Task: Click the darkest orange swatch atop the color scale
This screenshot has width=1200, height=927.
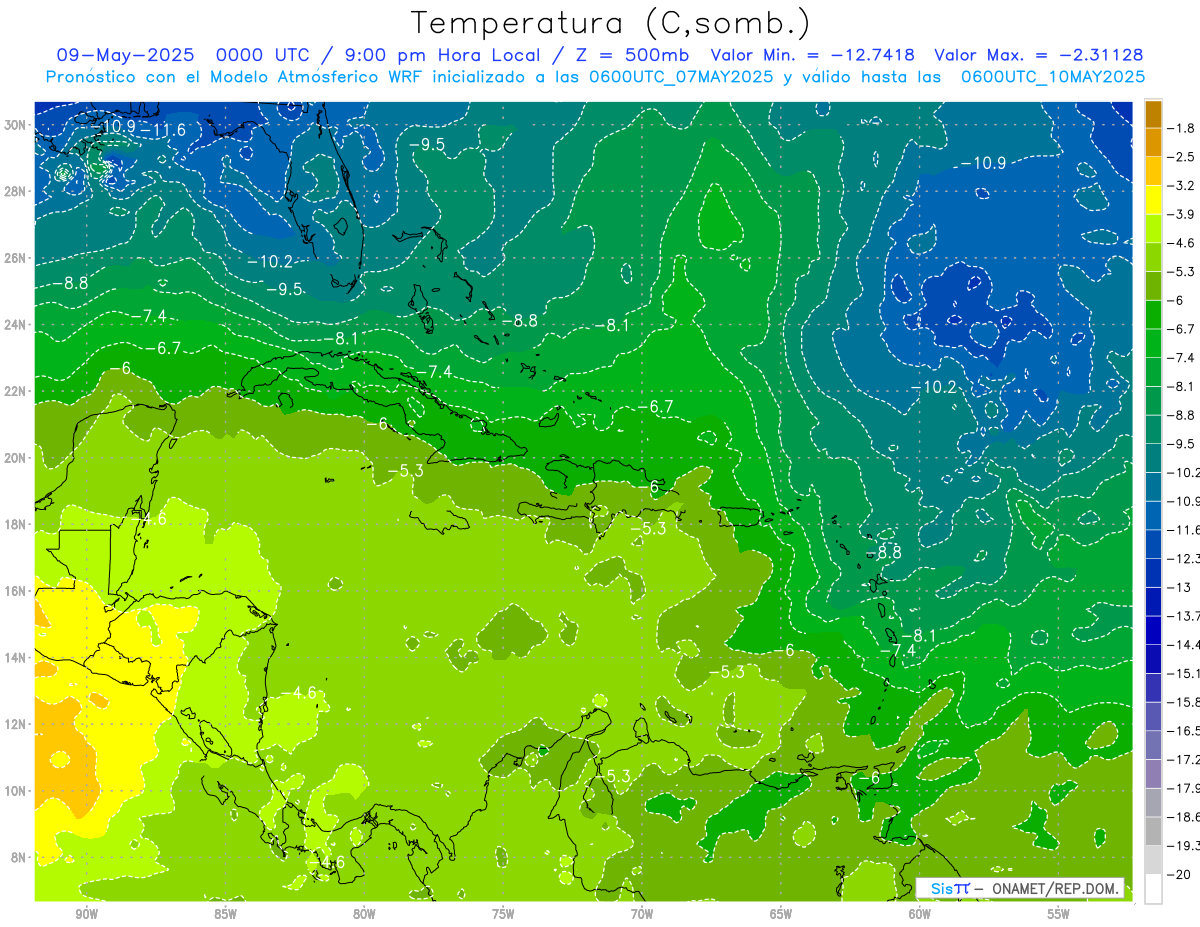Action: click(x=1154, y=114)
